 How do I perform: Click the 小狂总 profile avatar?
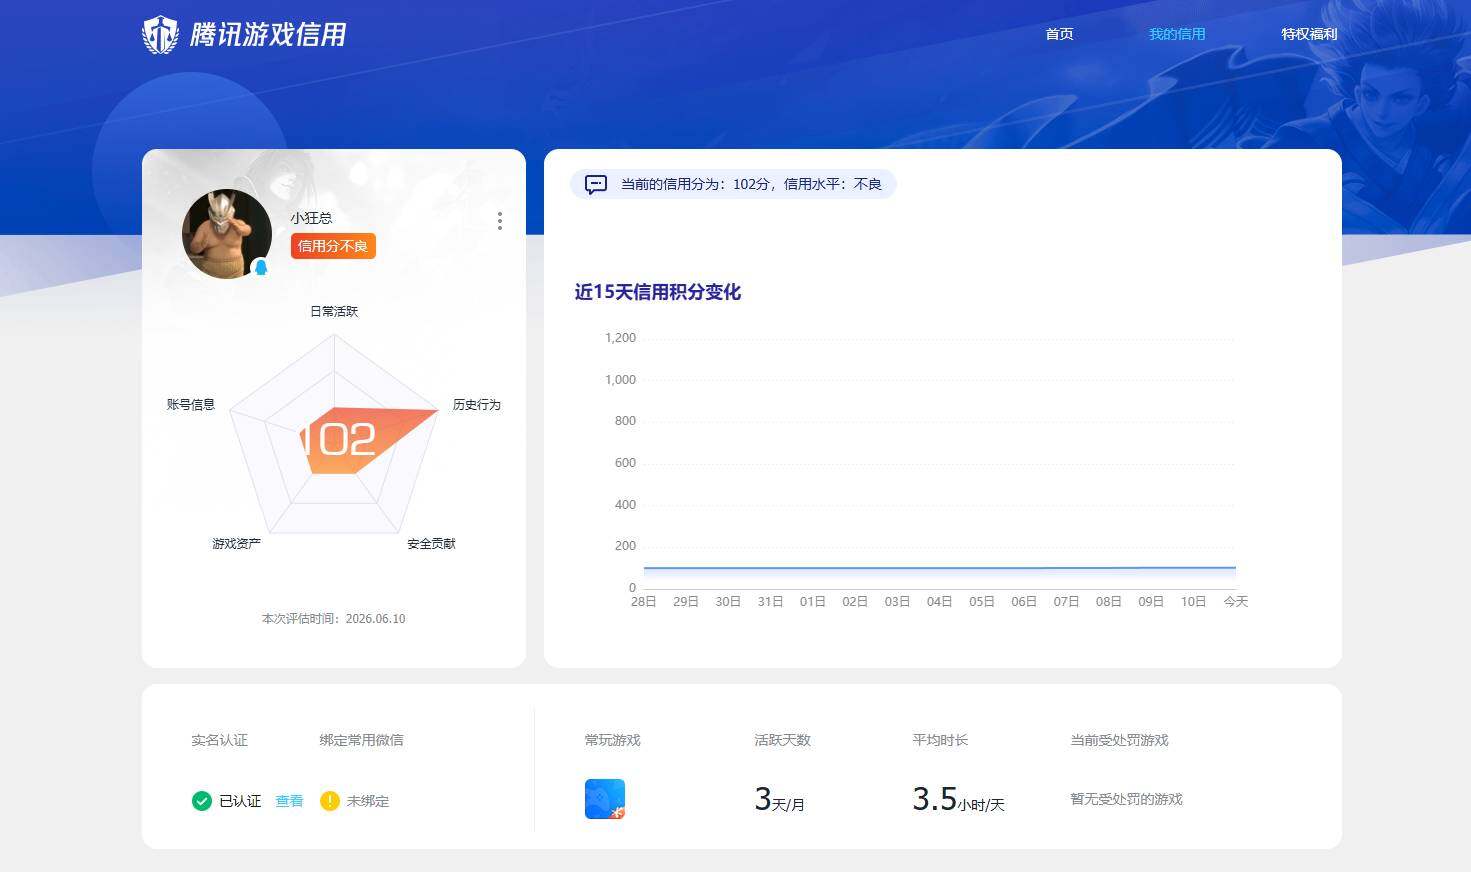tap(227, 234)
